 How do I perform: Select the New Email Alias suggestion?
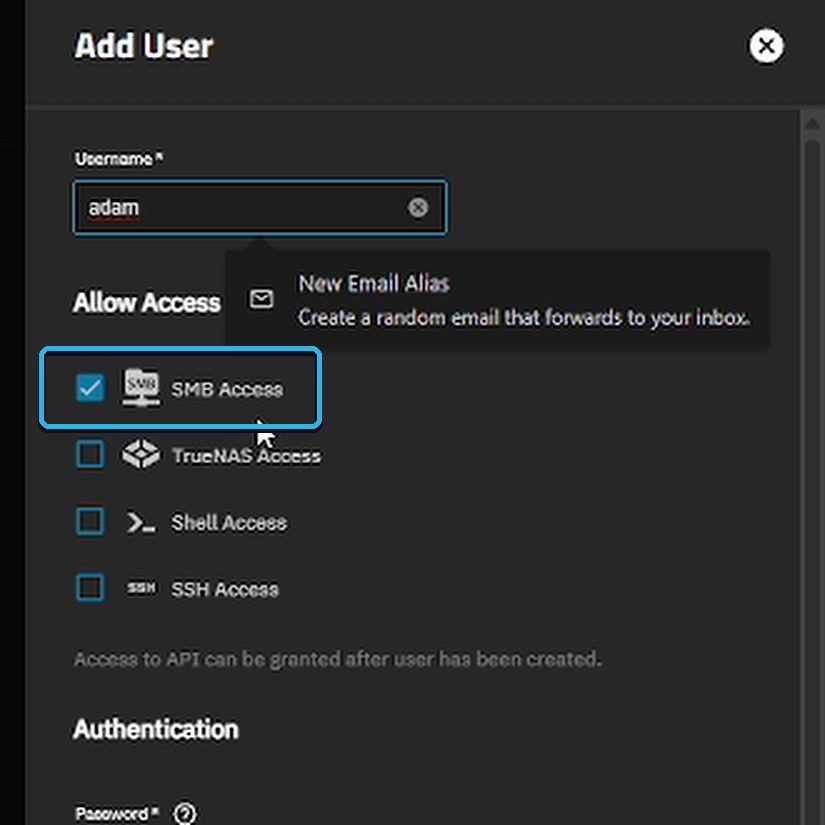coord(498,299)
